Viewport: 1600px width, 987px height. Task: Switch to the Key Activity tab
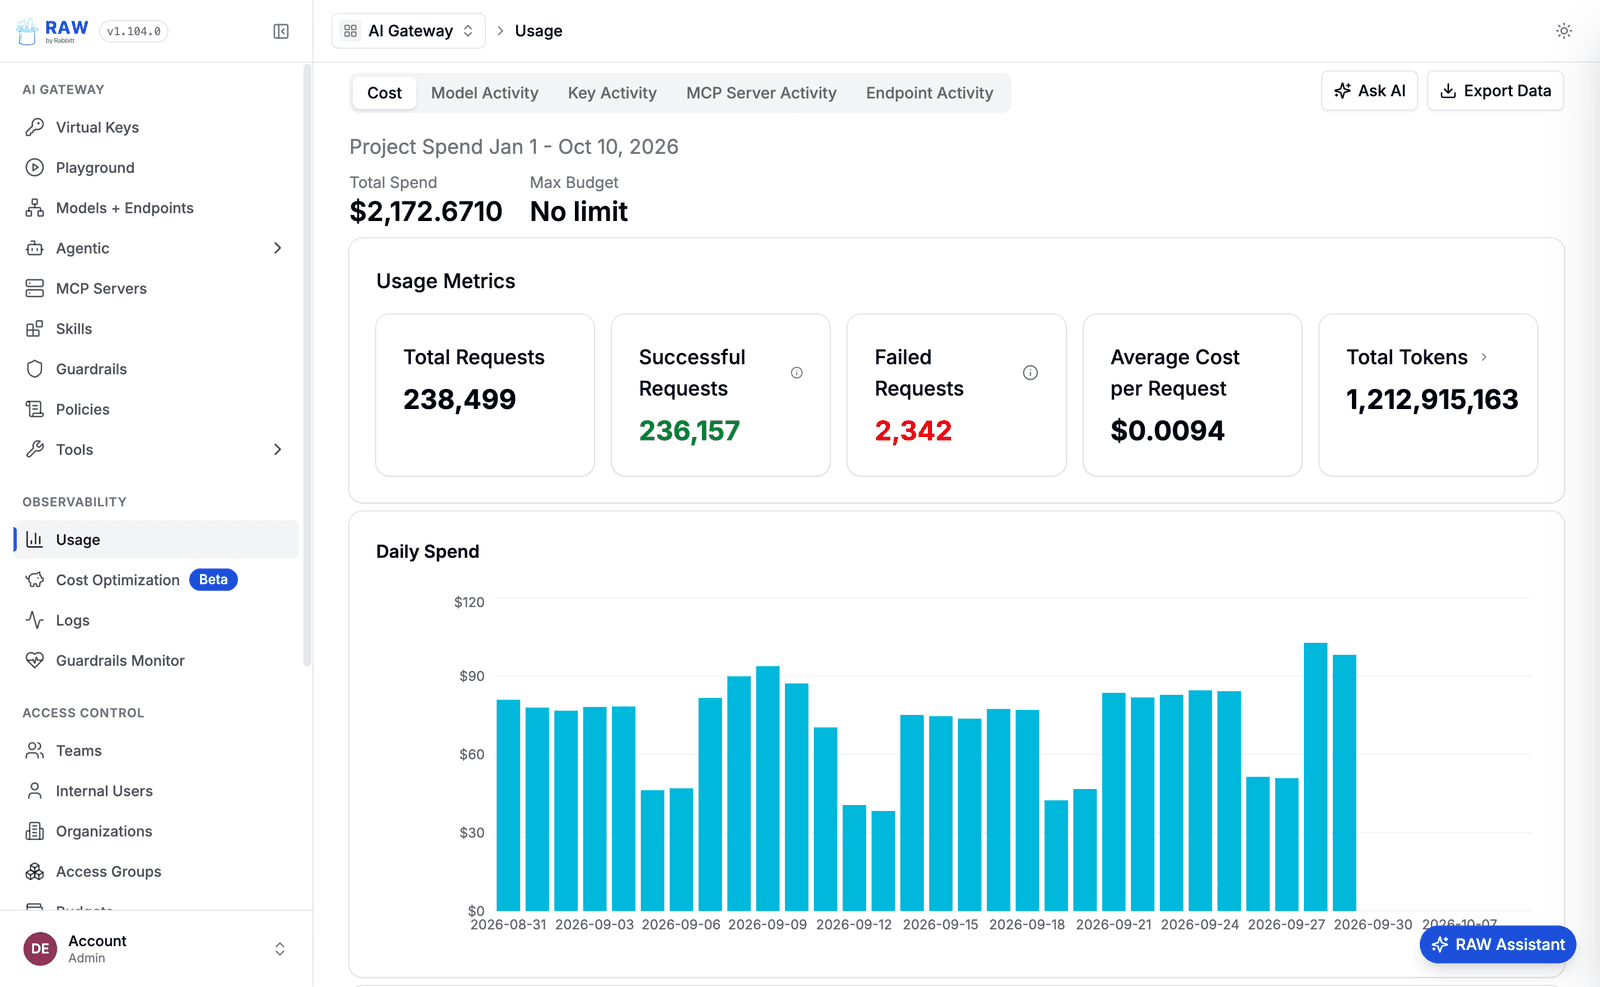(x=612, y=93)
